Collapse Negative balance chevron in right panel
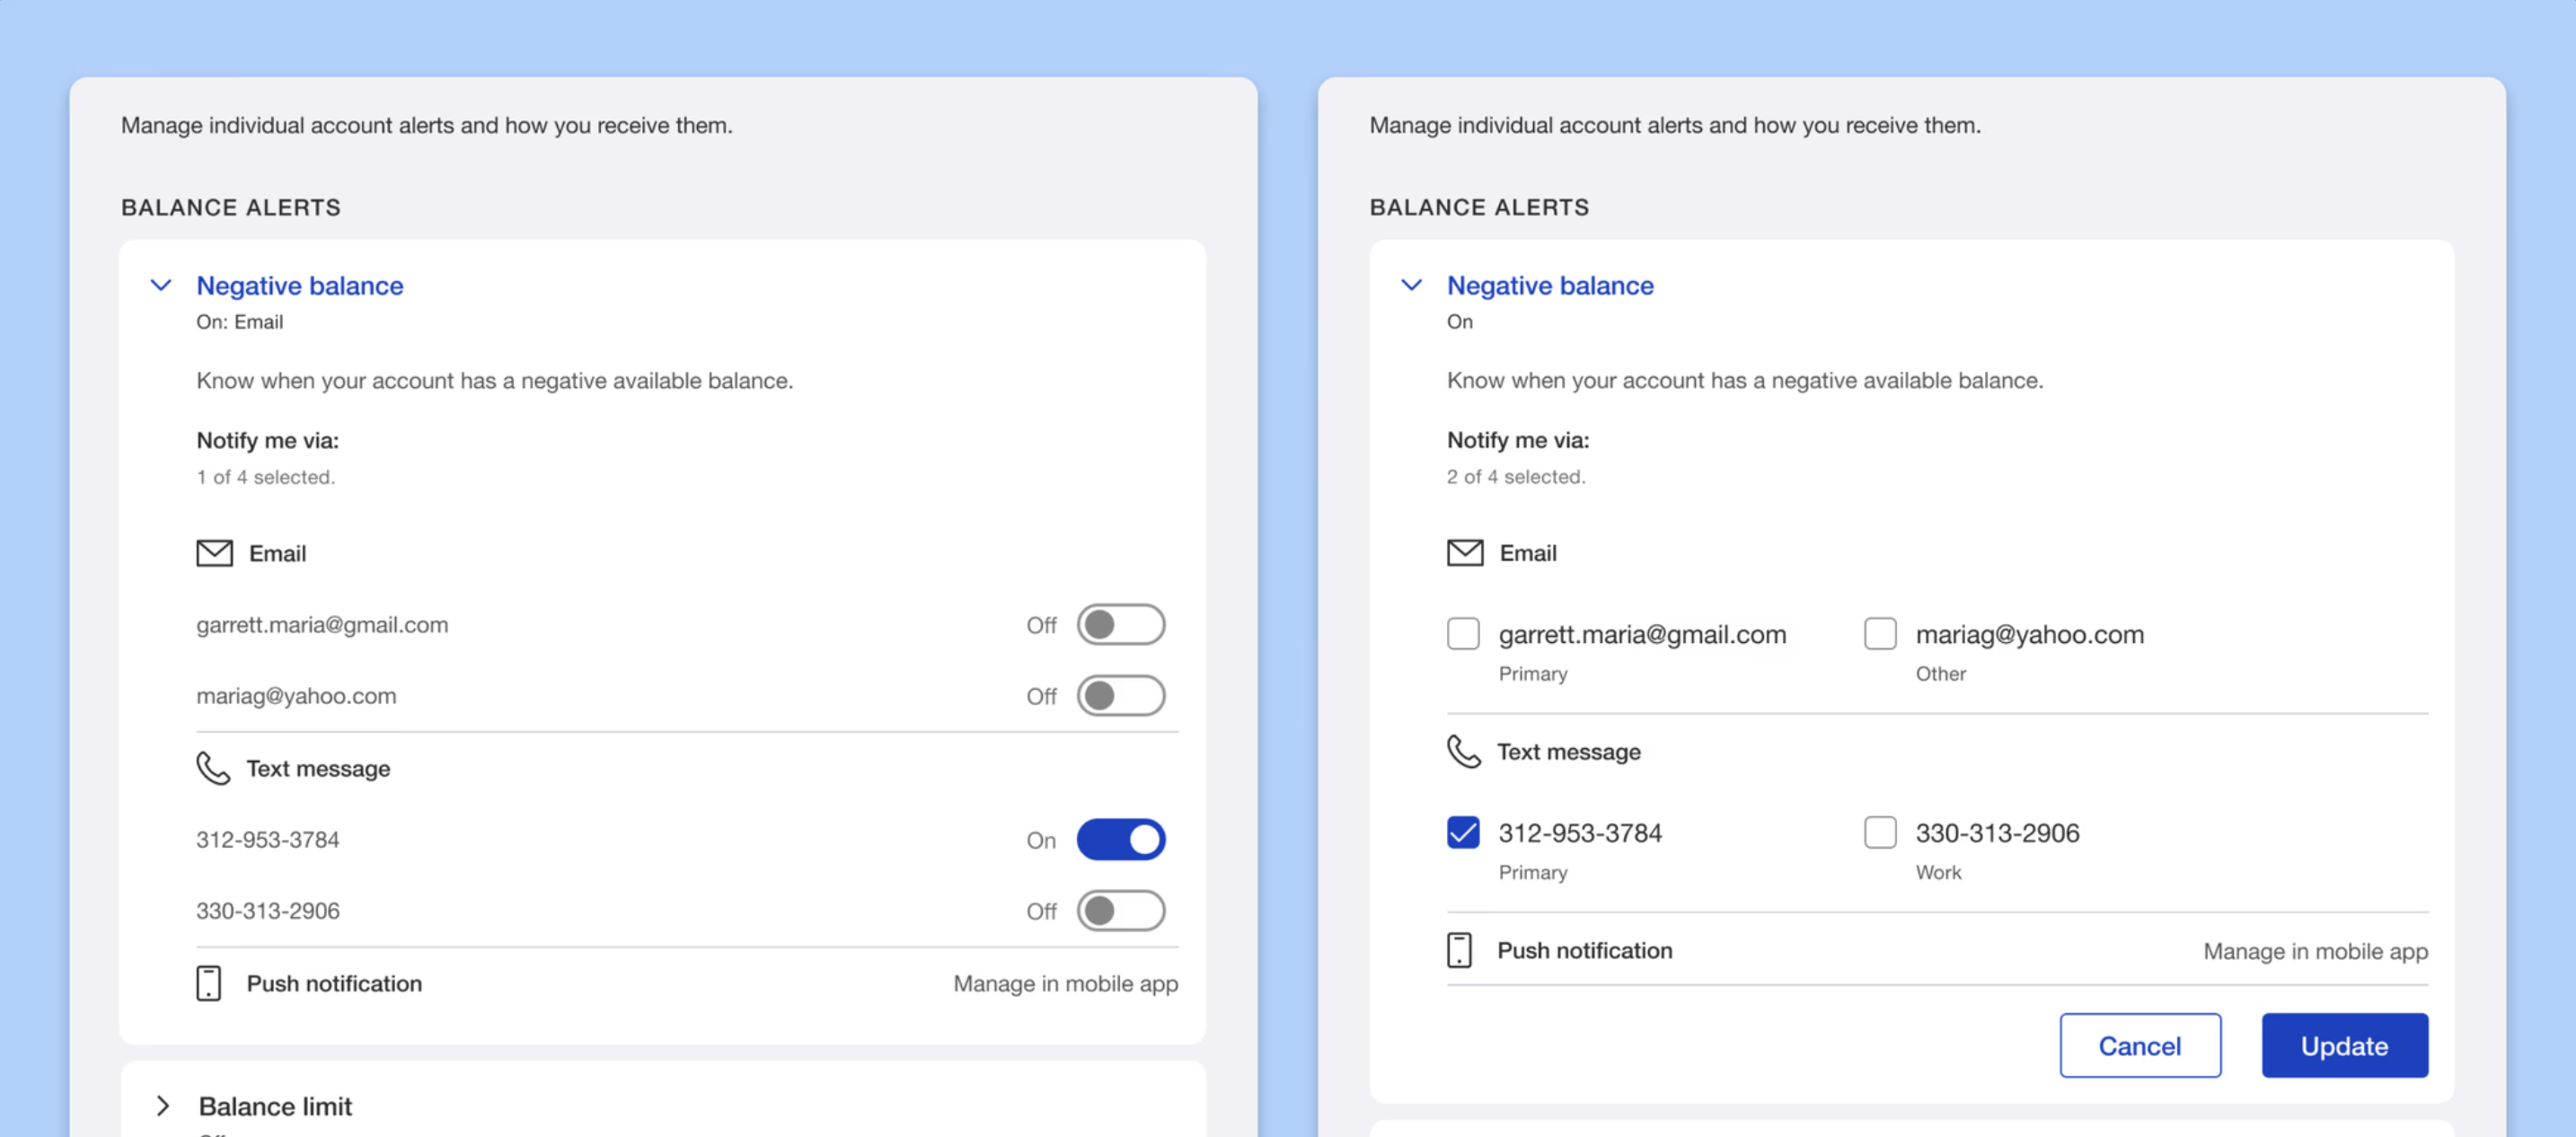 pos(1411,286)
